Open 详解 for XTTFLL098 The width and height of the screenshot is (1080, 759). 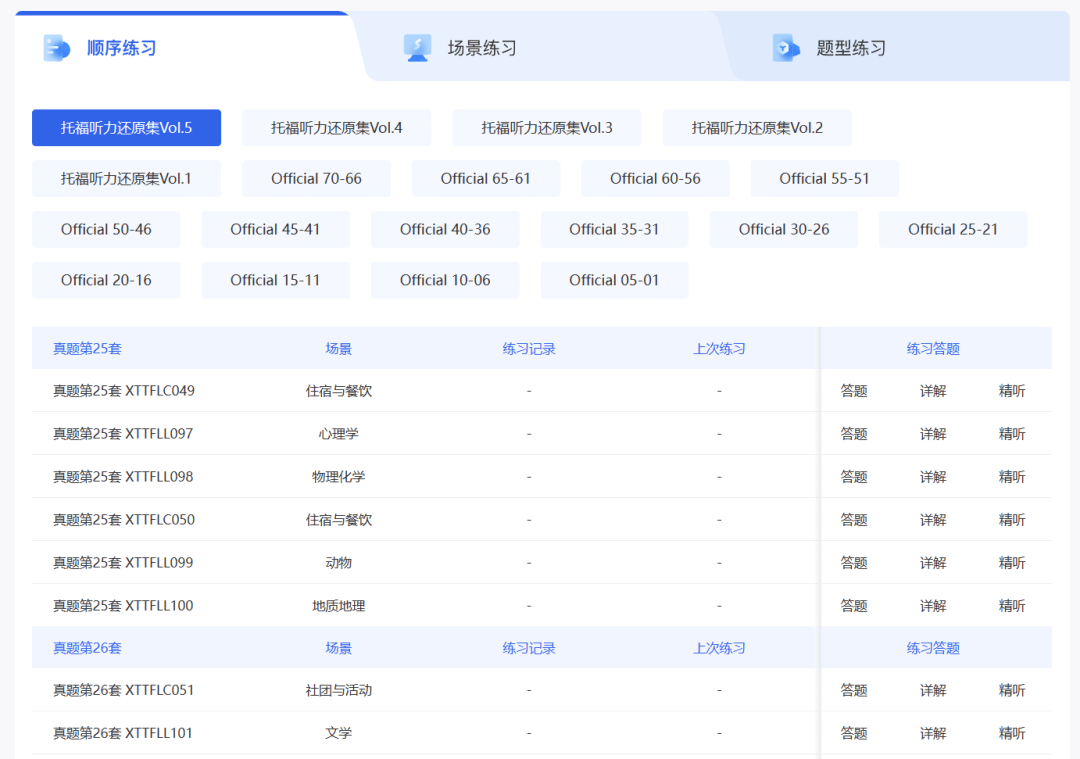933,477
